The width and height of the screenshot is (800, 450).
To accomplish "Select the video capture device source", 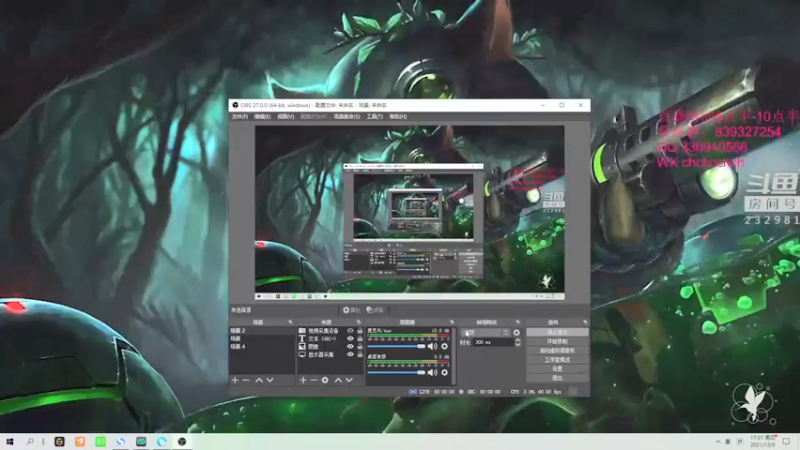I will [323, 331].
